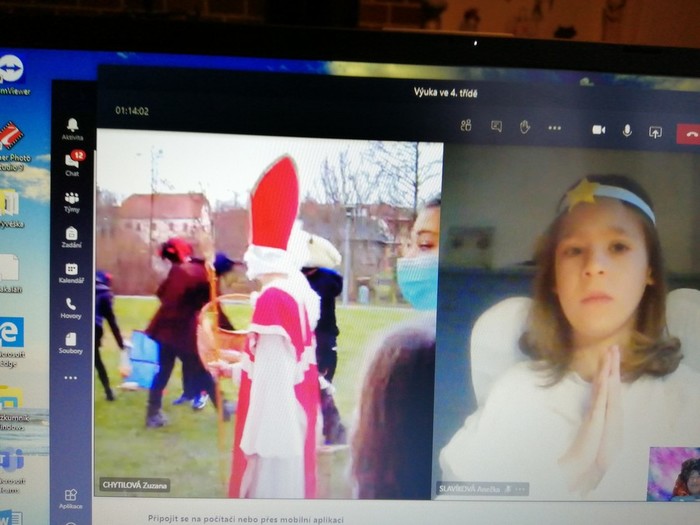The image size is (700, 525).
Task: Raise your hand in the meeting
Action: click(x=525, y=127)
